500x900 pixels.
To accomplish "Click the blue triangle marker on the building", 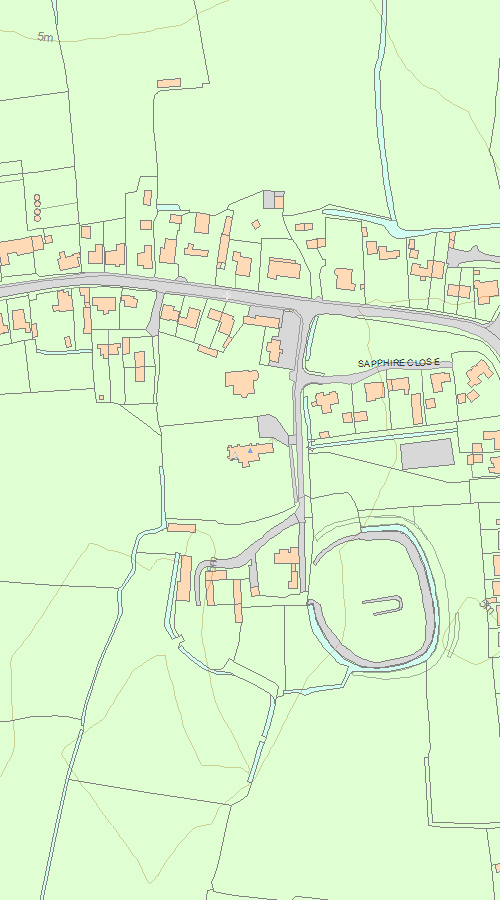I will coord(250,451).
